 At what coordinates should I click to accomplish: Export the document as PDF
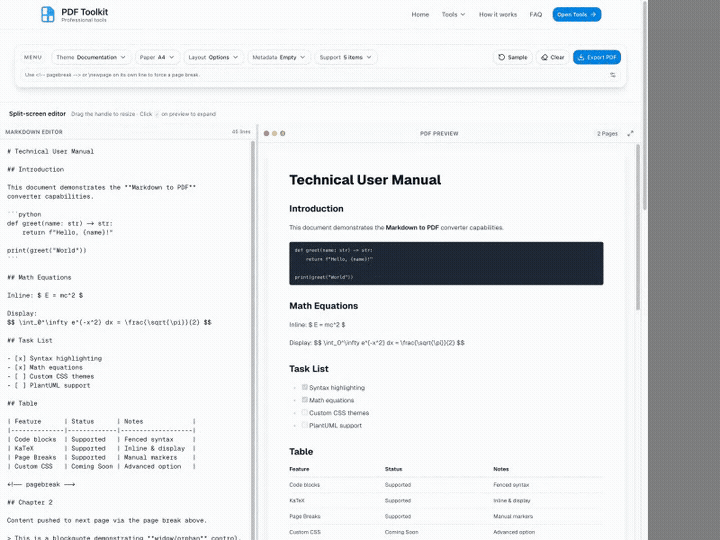point(597,57)
